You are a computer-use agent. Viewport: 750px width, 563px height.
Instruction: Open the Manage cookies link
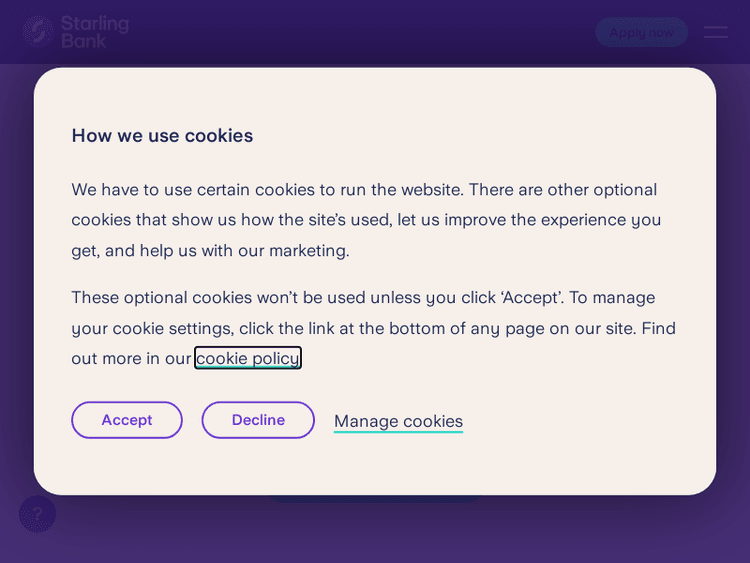[398, 421]
